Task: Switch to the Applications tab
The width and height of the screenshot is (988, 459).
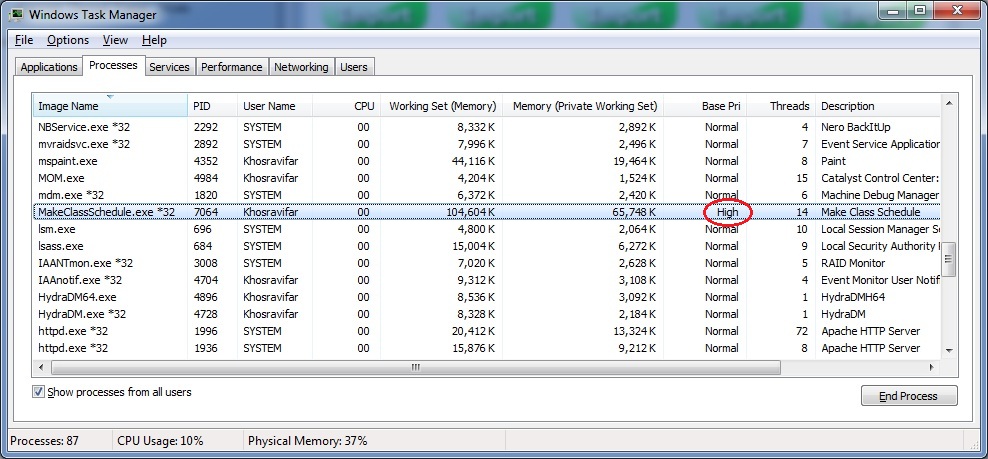Action: point(49,67)
